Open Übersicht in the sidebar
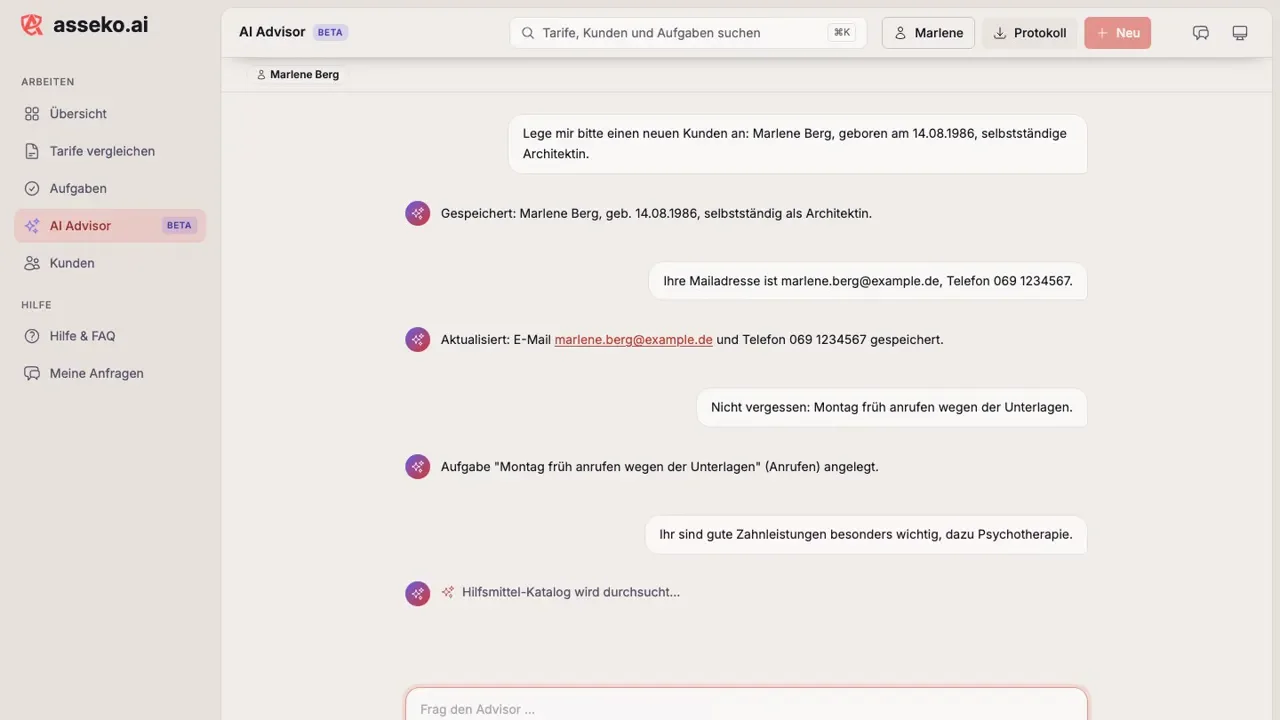Image resolution: width=1280 pixels, height=720 pixels. (110, 114)
